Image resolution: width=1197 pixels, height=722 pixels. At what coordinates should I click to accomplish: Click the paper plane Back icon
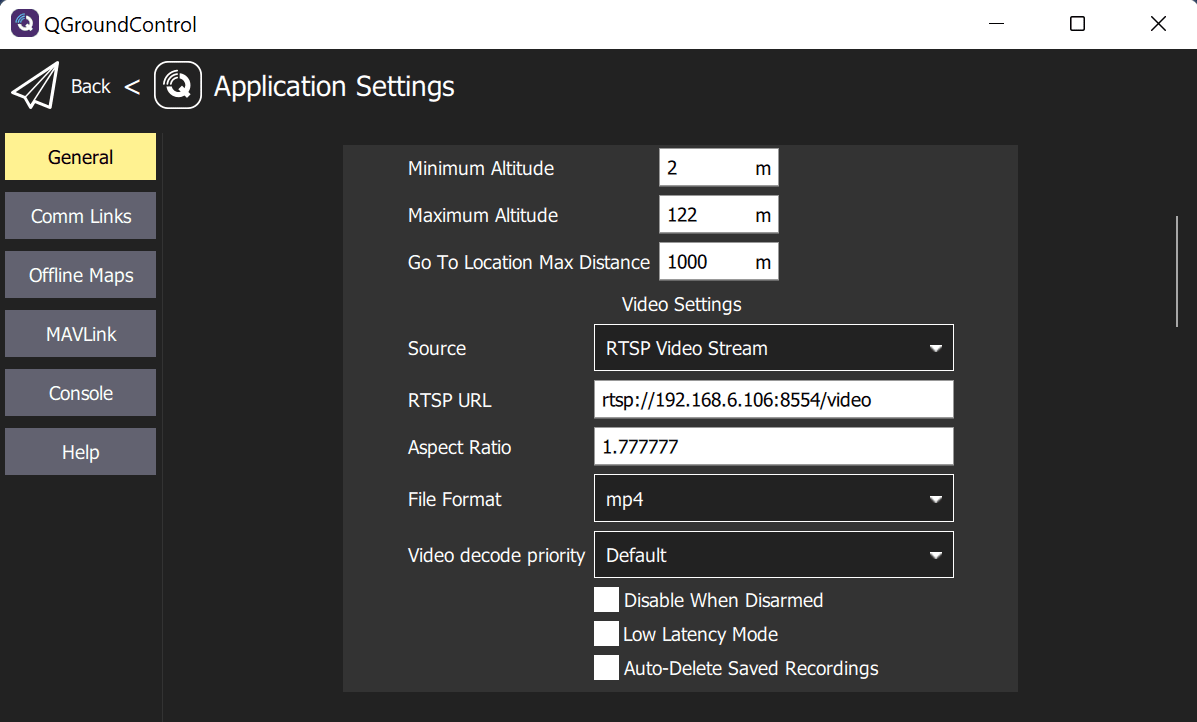tap(35, 87)
